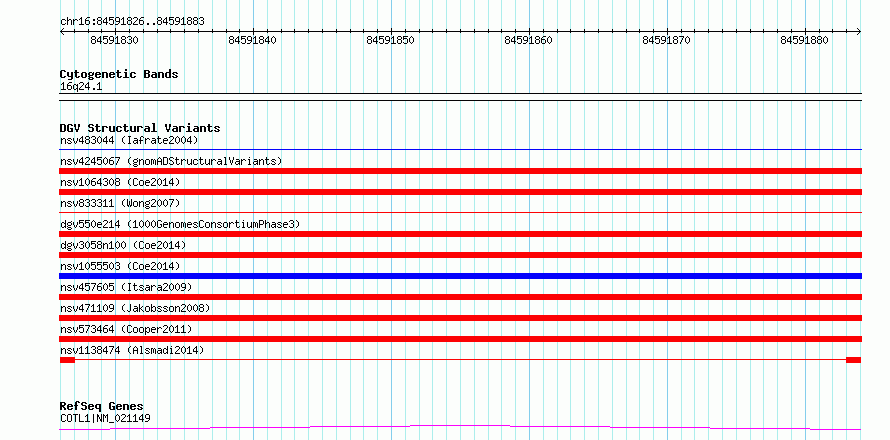Click the RefSeq Genes track title
This screenshot has height=440, width=890.
tap(102, 407)
